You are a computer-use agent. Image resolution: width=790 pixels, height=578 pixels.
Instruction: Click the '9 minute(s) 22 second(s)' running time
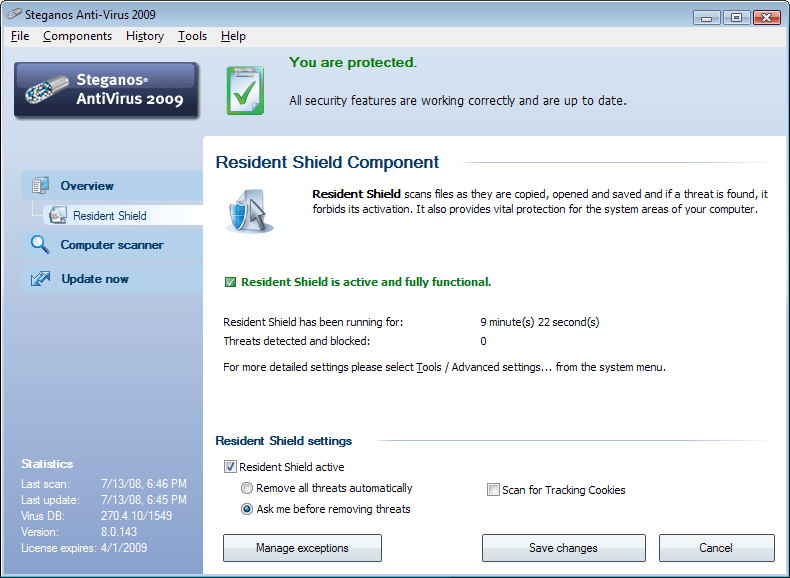[x=540, y=322]
